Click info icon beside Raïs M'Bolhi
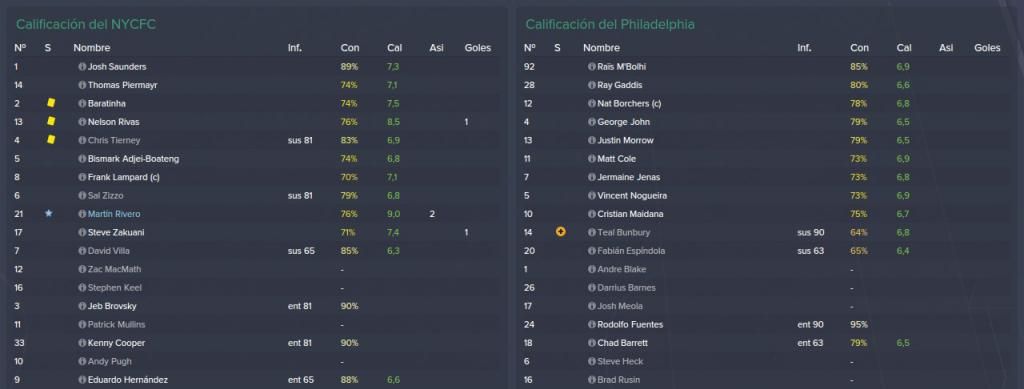 592,67
